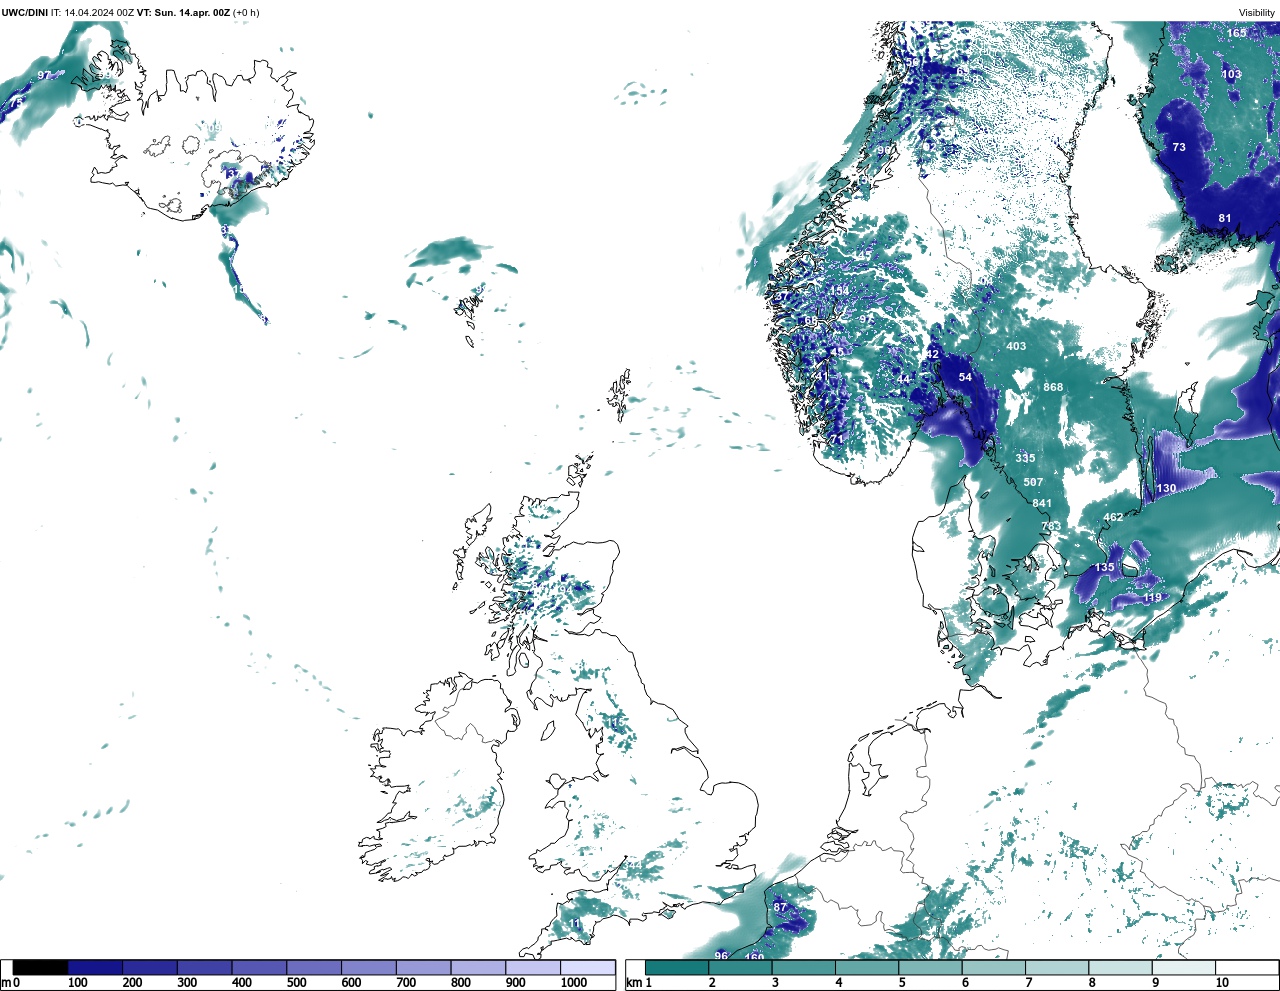1280x991 pixels.
Task: Click the visibility value '841' on the map
Action: click(1042, 504)
